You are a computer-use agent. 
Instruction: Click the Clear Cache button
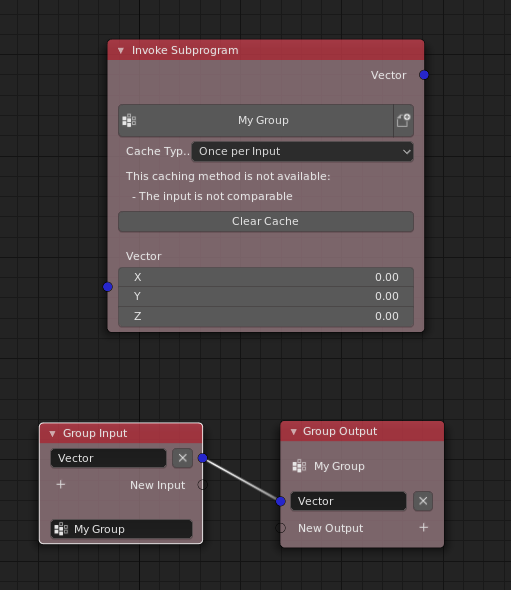(266, 221)
